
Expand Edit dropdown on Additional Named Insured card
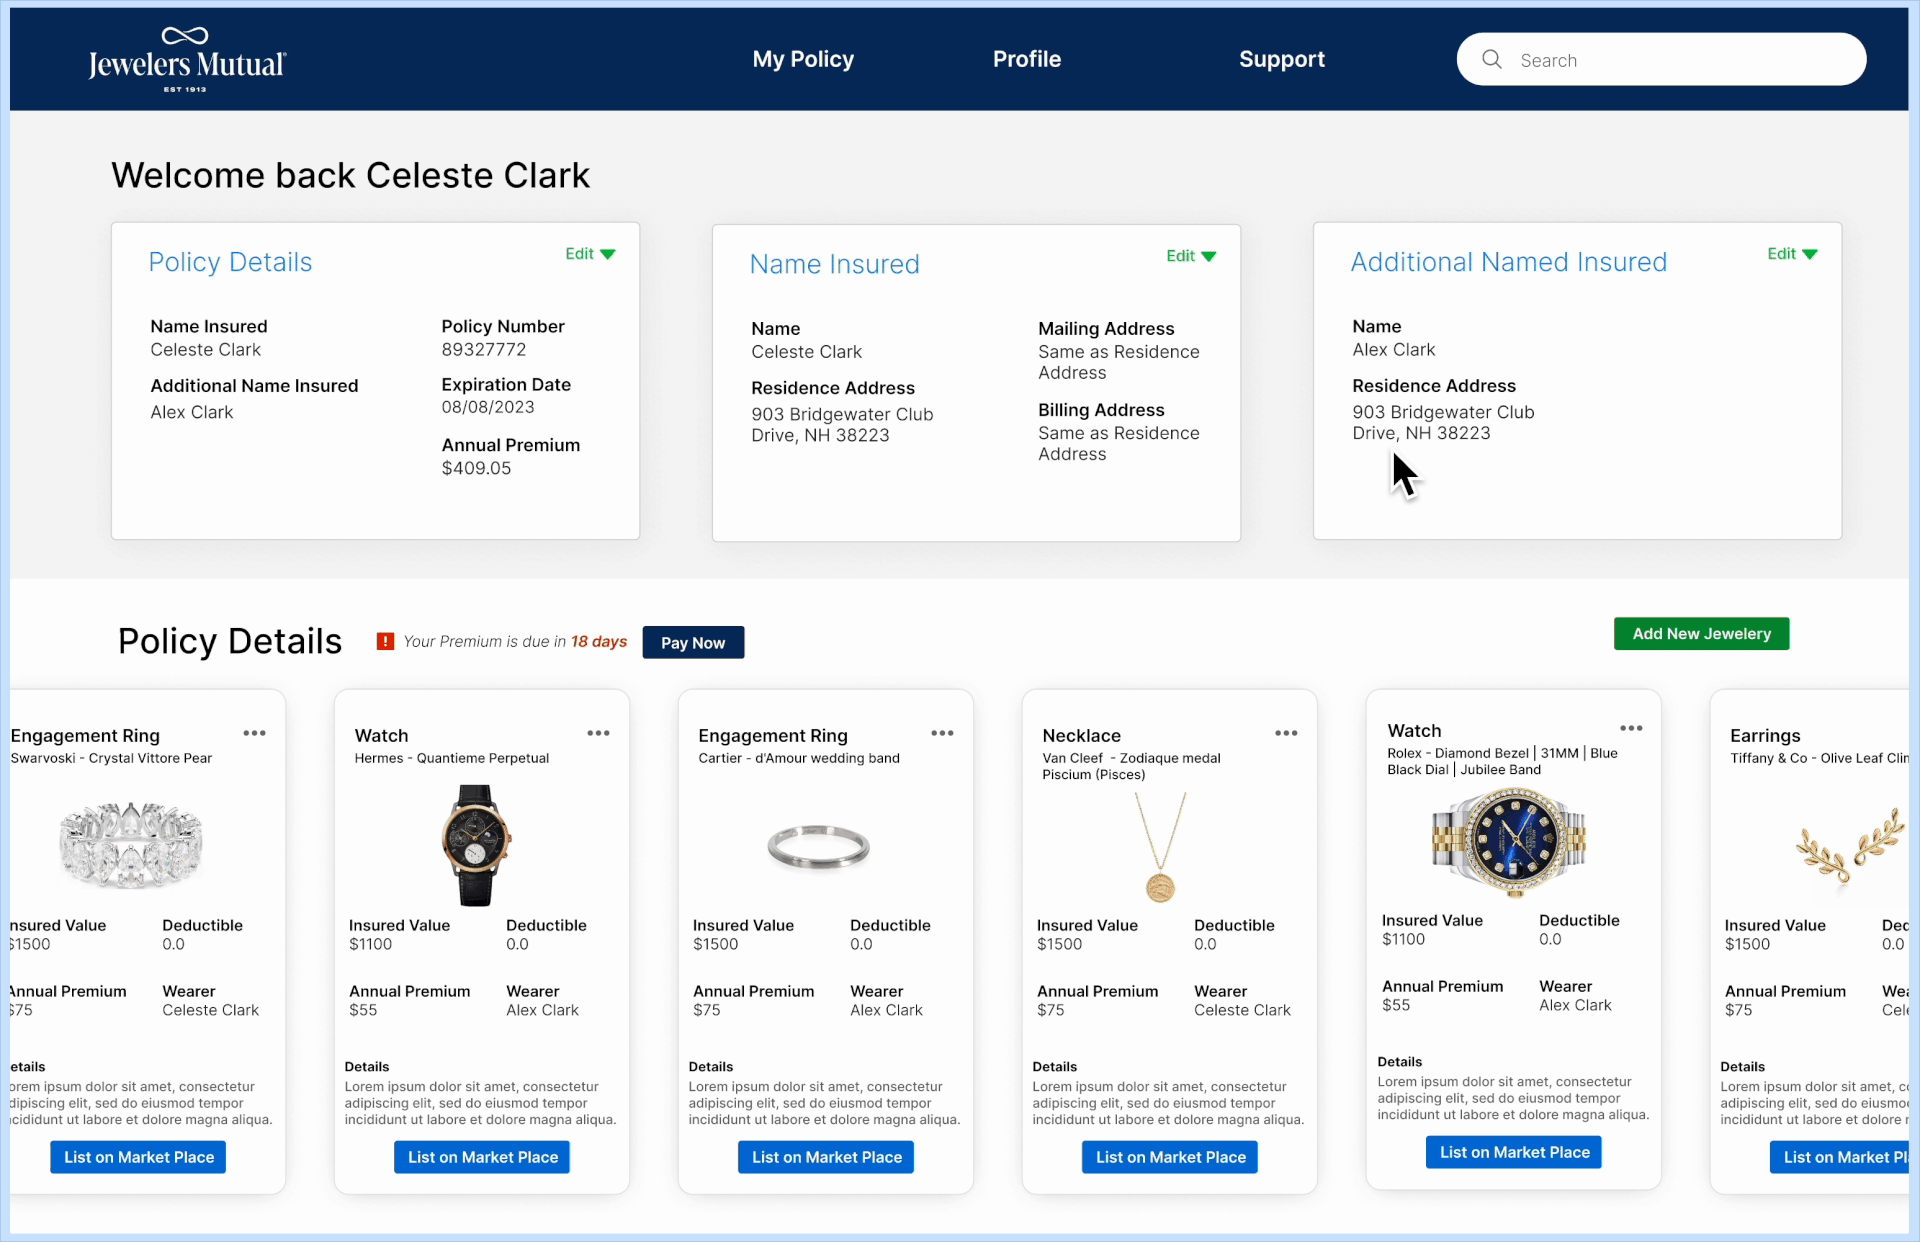[x=1792, y=254]
